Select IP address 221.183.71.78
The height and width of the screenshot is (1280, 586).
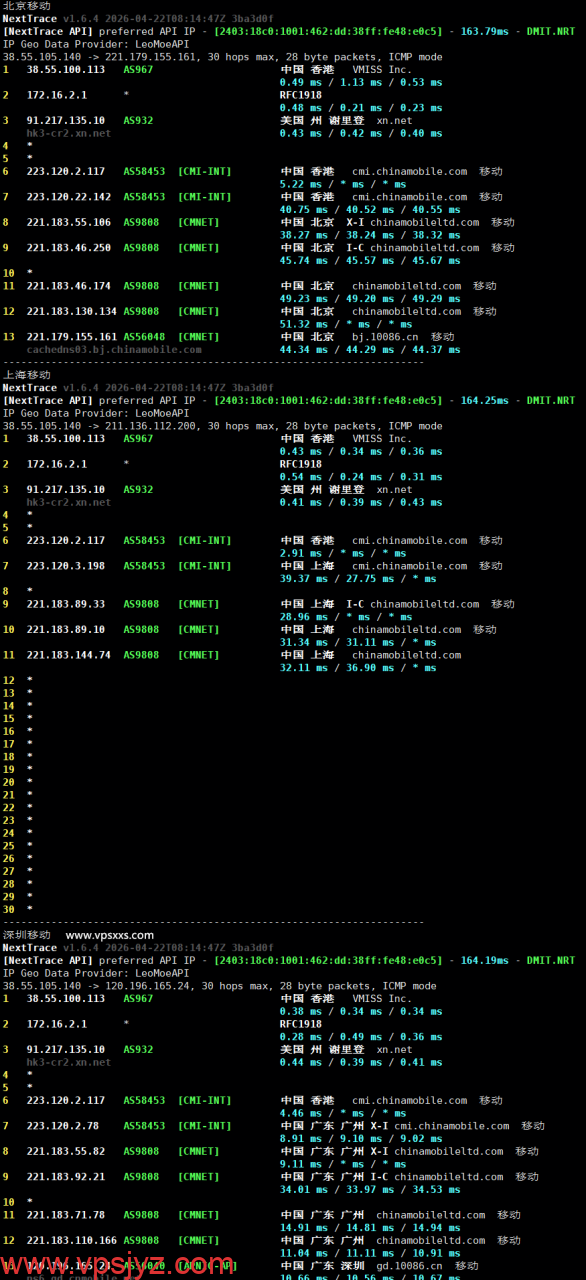coord(66,1215)
